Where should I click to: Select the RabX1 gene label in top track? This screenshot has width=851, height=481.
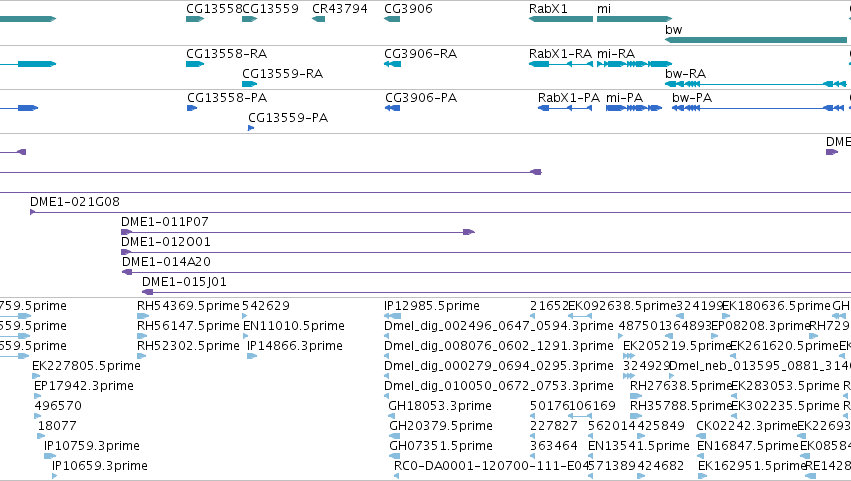(x=548, y=9)
